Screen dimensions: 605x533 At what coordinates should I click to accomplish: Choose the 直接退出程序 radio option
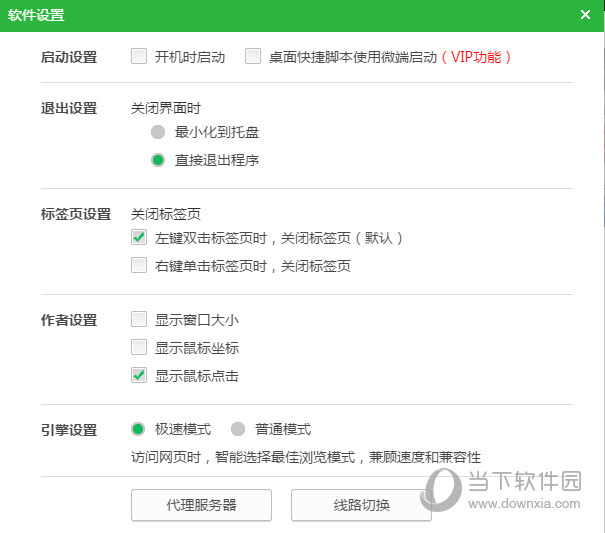coord(158,160)
